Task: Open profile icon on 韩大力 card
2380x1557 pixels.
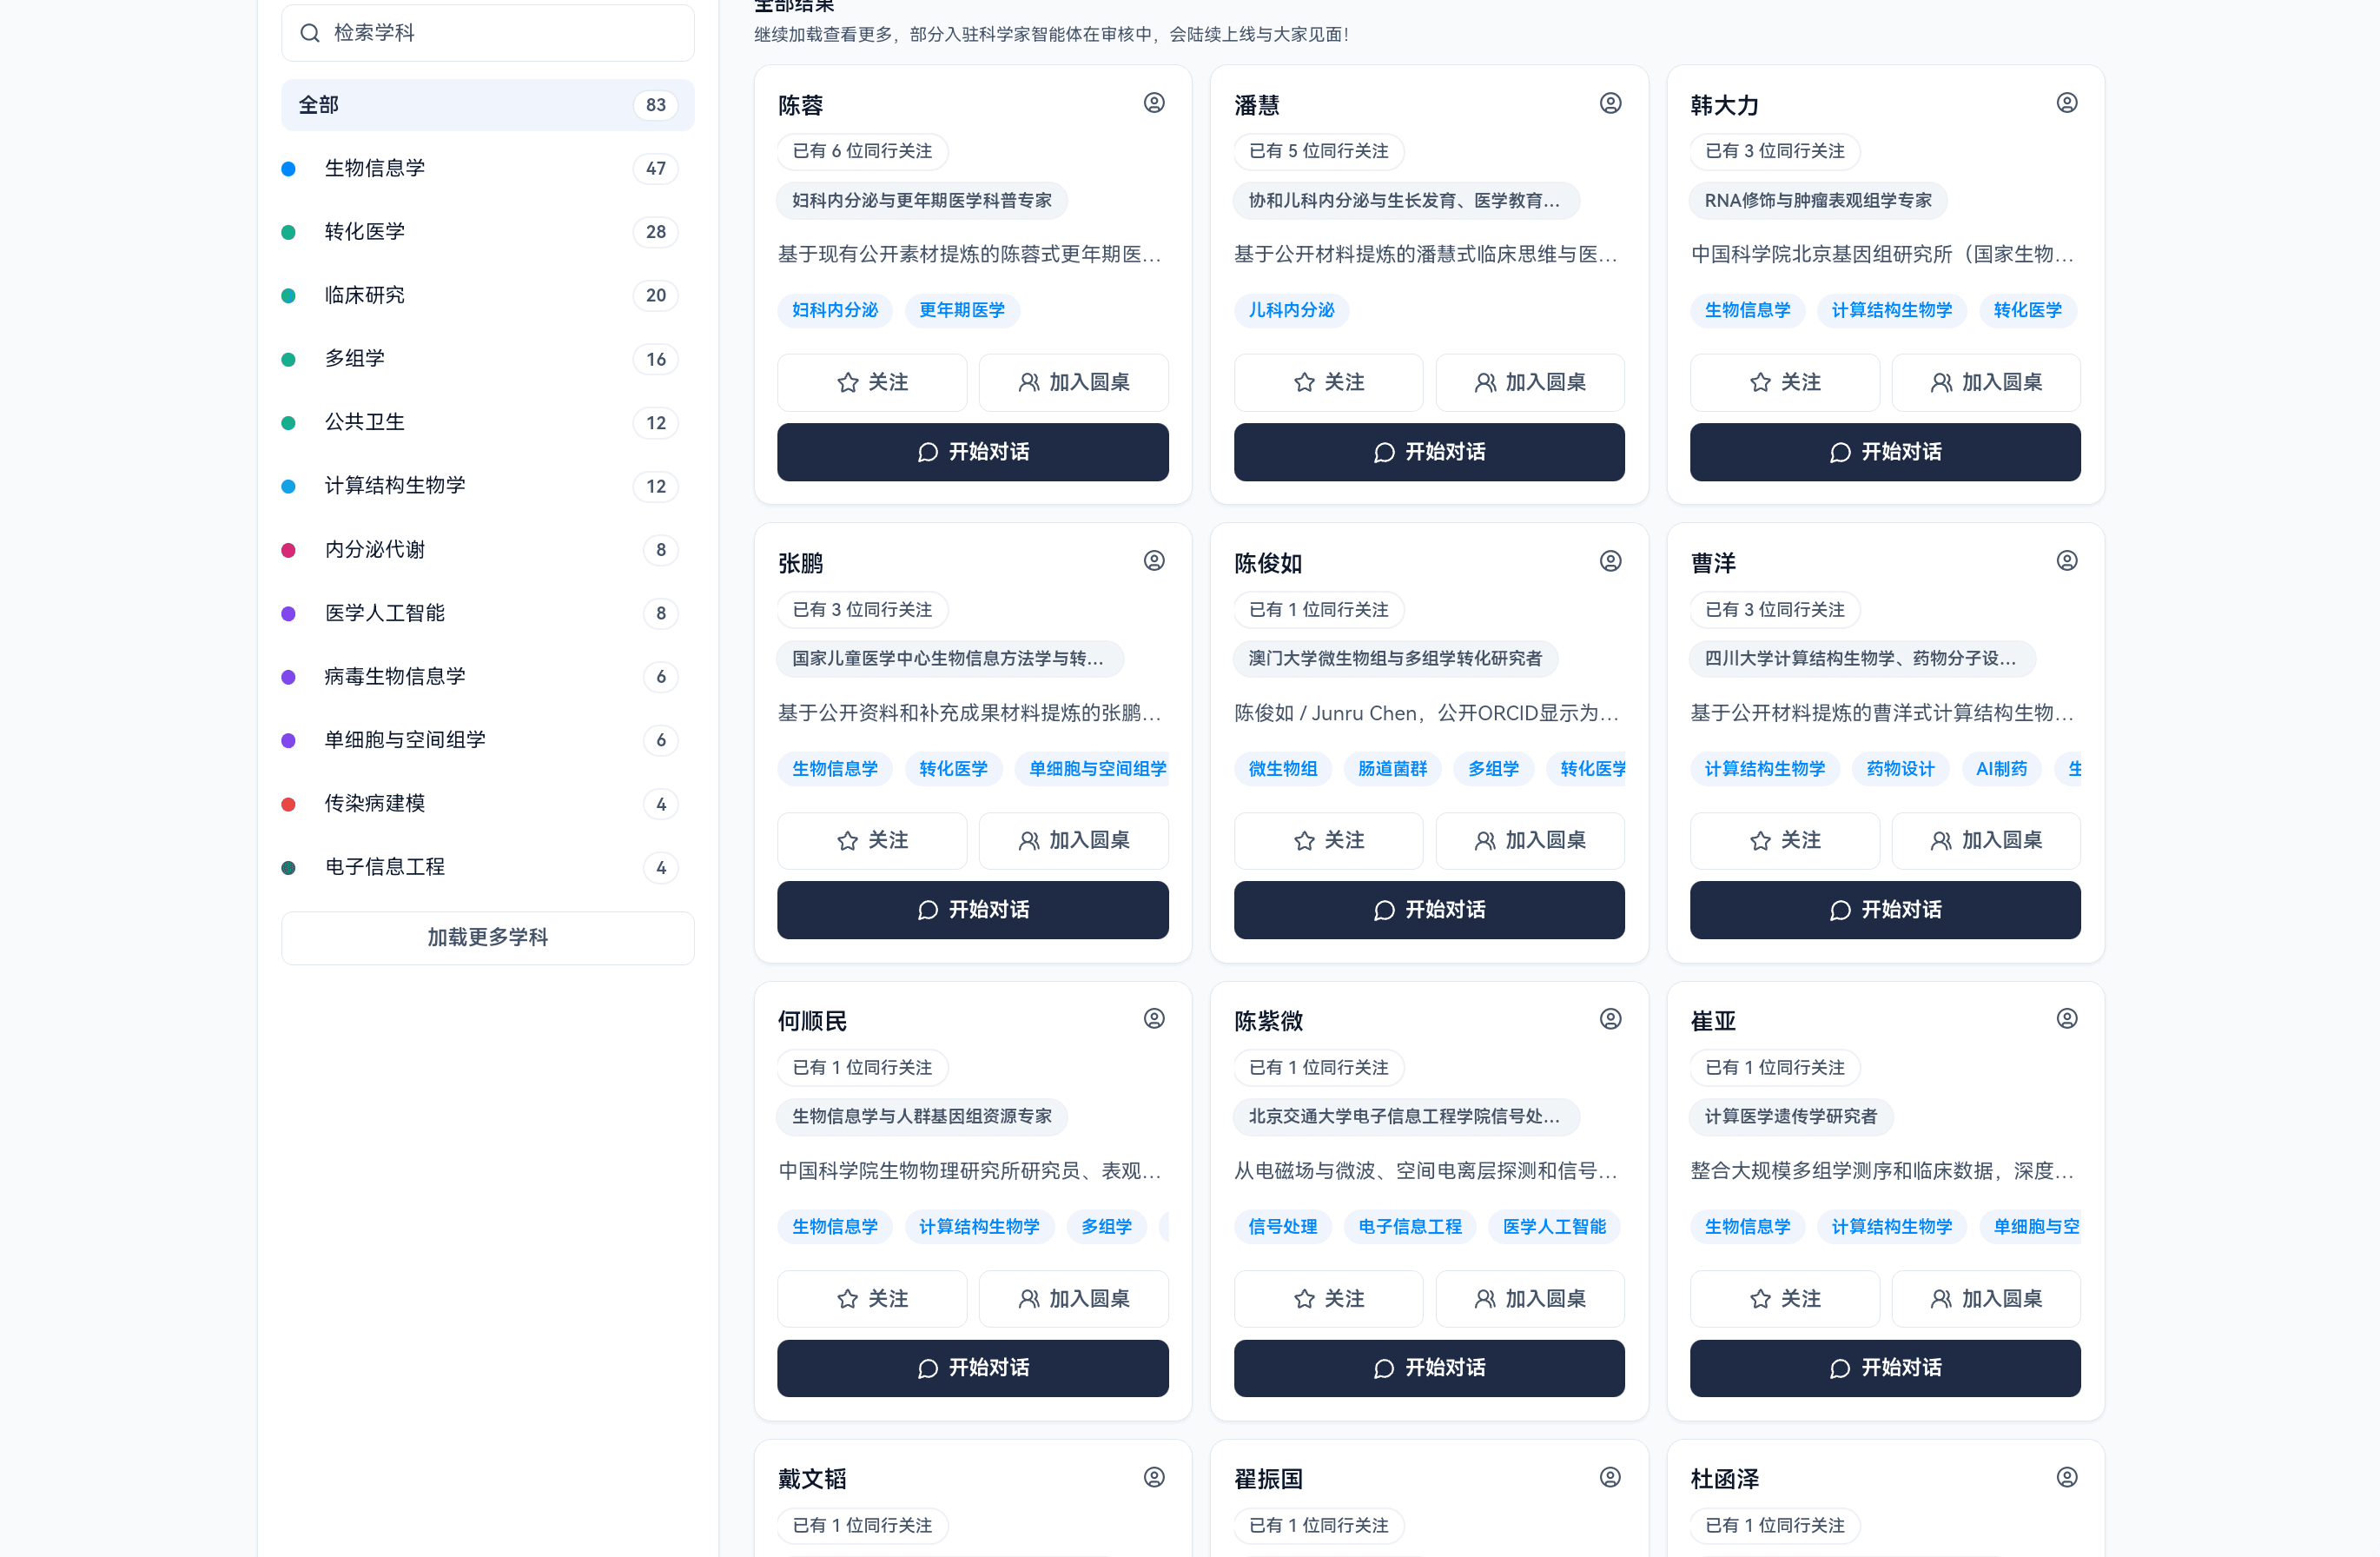Action: pyautogui.click(x=2067, y=103)
